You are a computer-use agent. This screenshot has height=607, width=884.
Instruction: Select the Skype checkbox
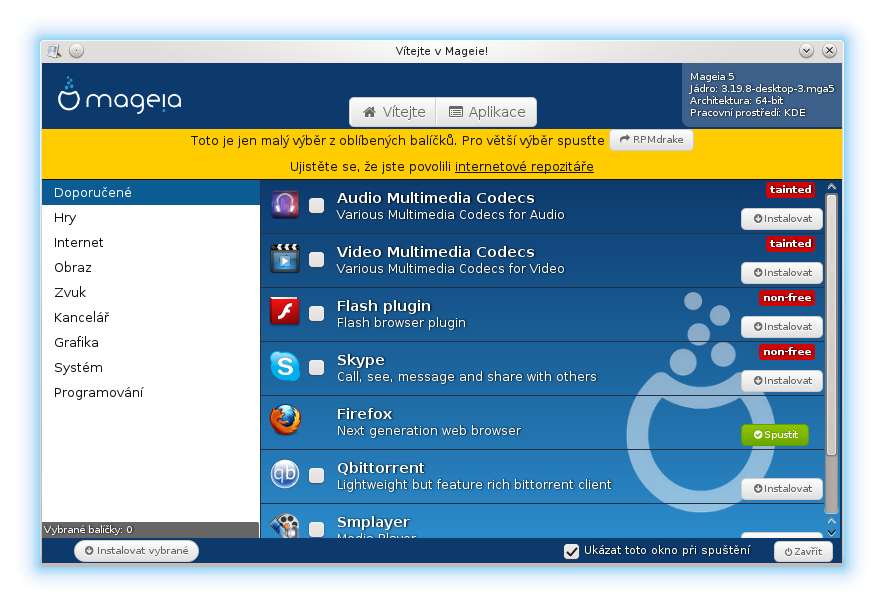tap(317, 367)
